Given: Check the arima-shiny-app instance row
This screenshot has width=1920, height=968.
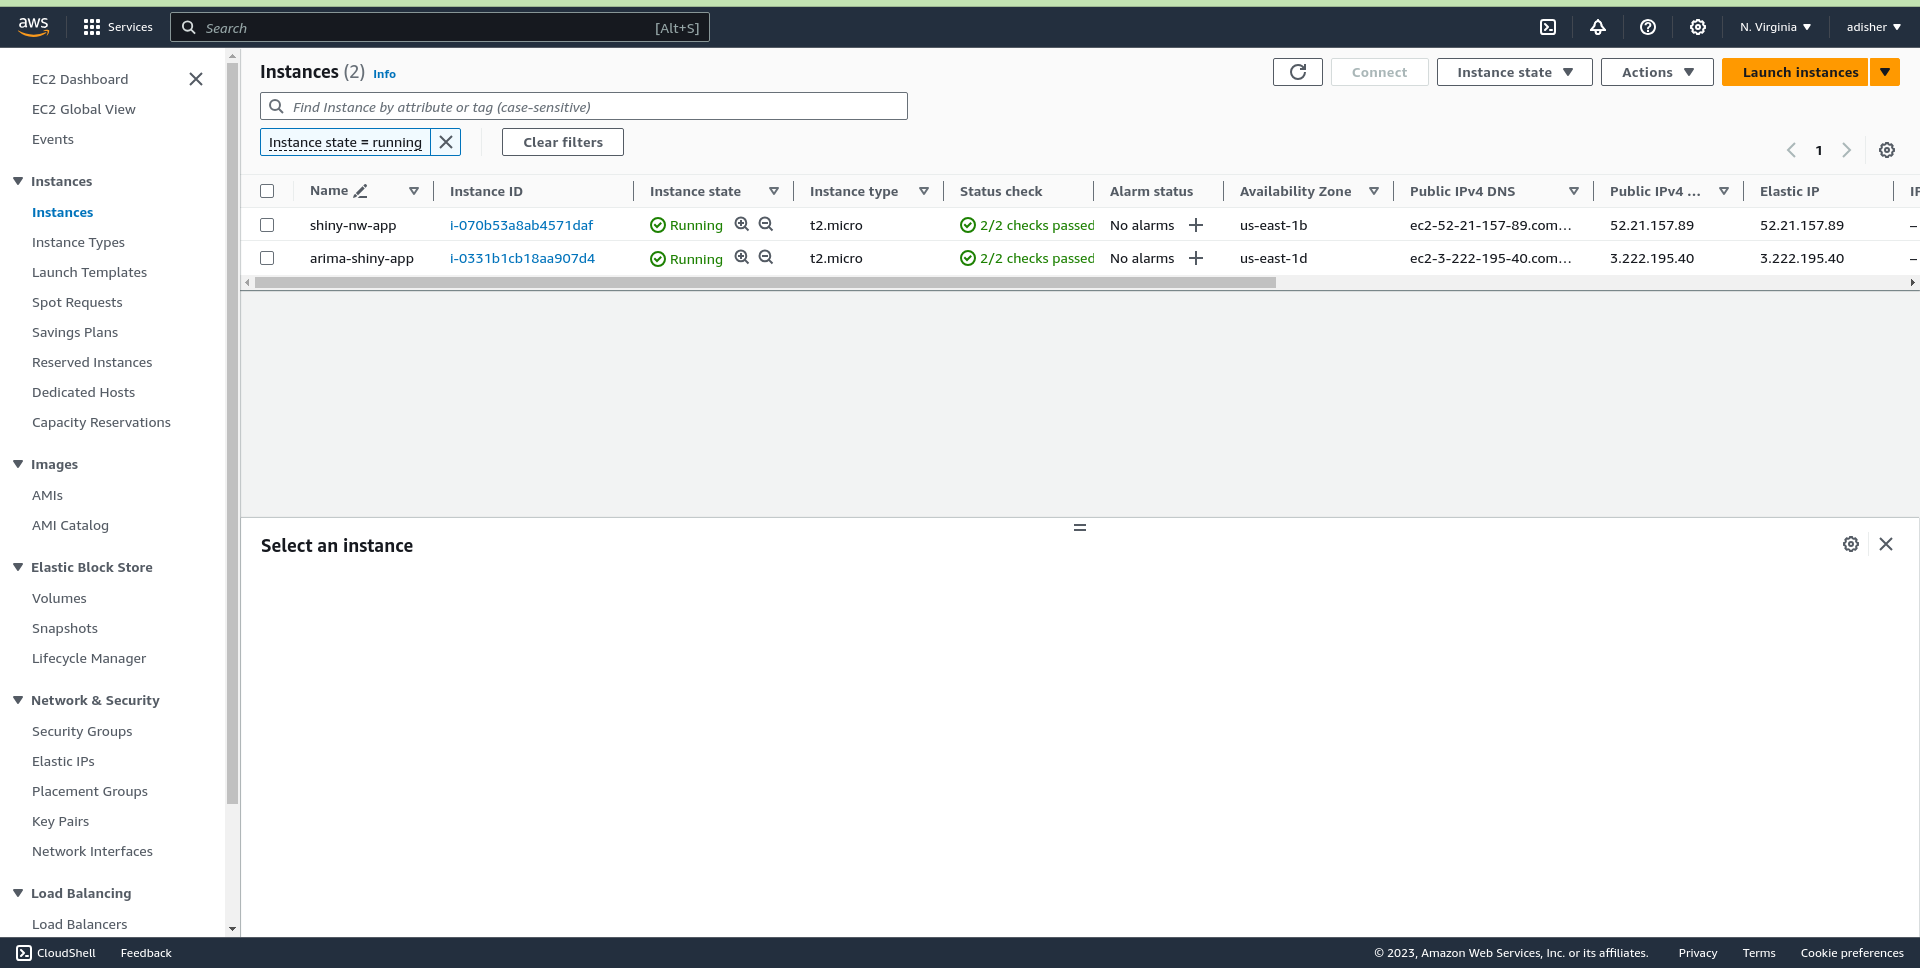Looking at the screenshot, I should tap(267, 258).
